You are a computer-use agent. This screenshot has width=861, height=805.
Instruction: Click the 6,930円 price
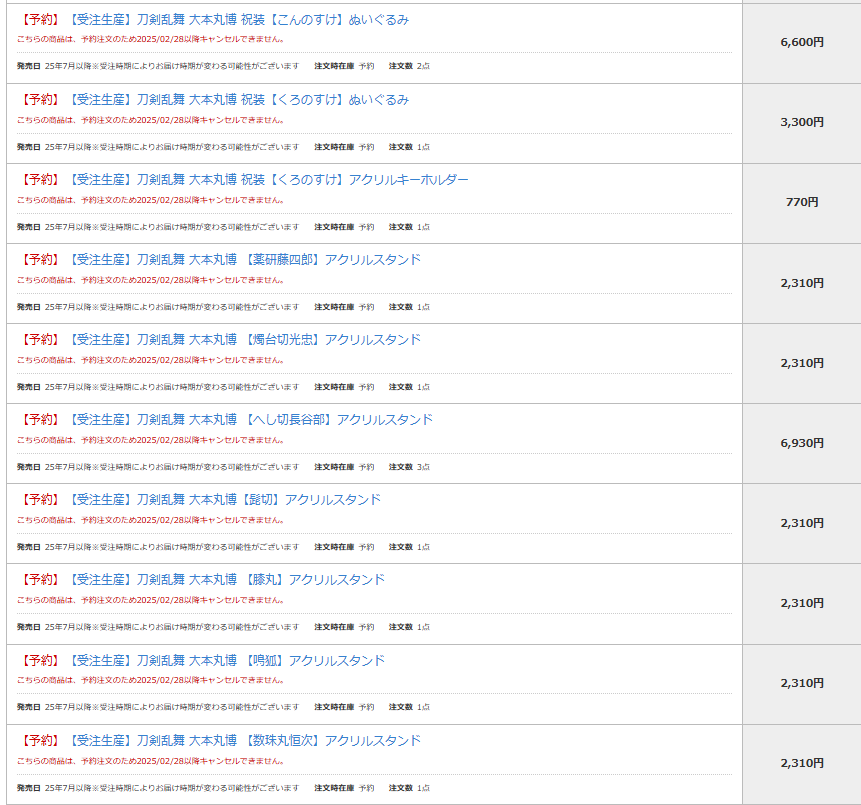[x=802, y=443]
